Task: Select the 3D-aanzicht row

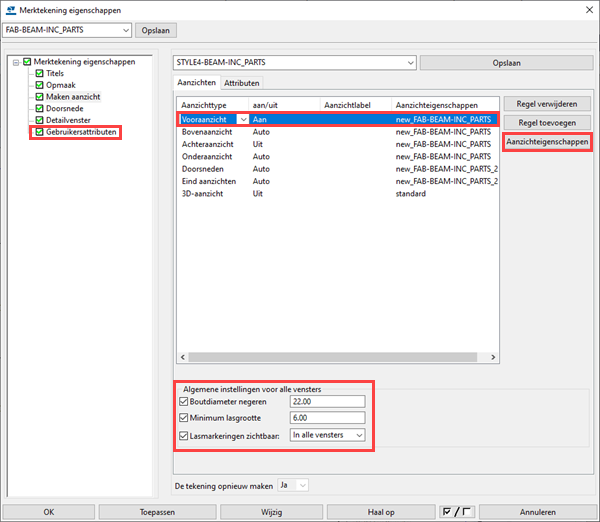Action: click(338, 194)
